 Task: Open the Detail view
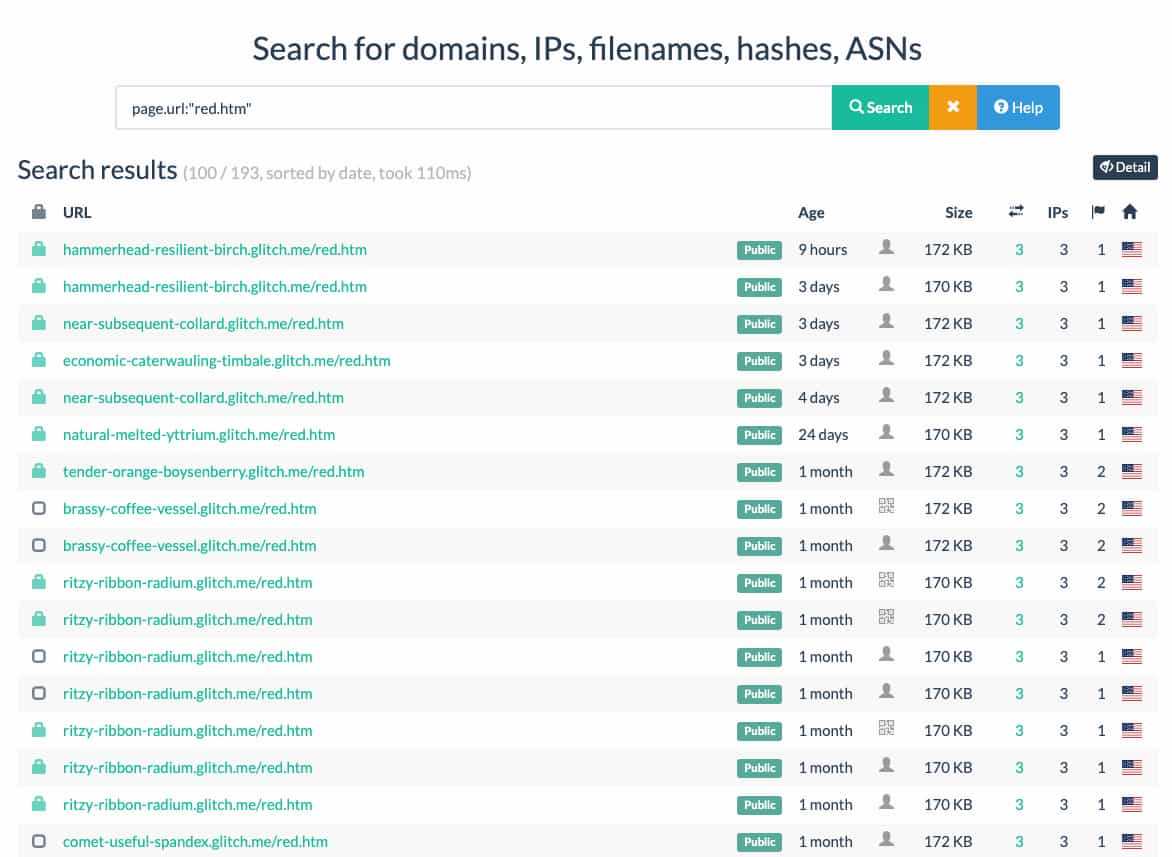click(x=1124, y=167)
